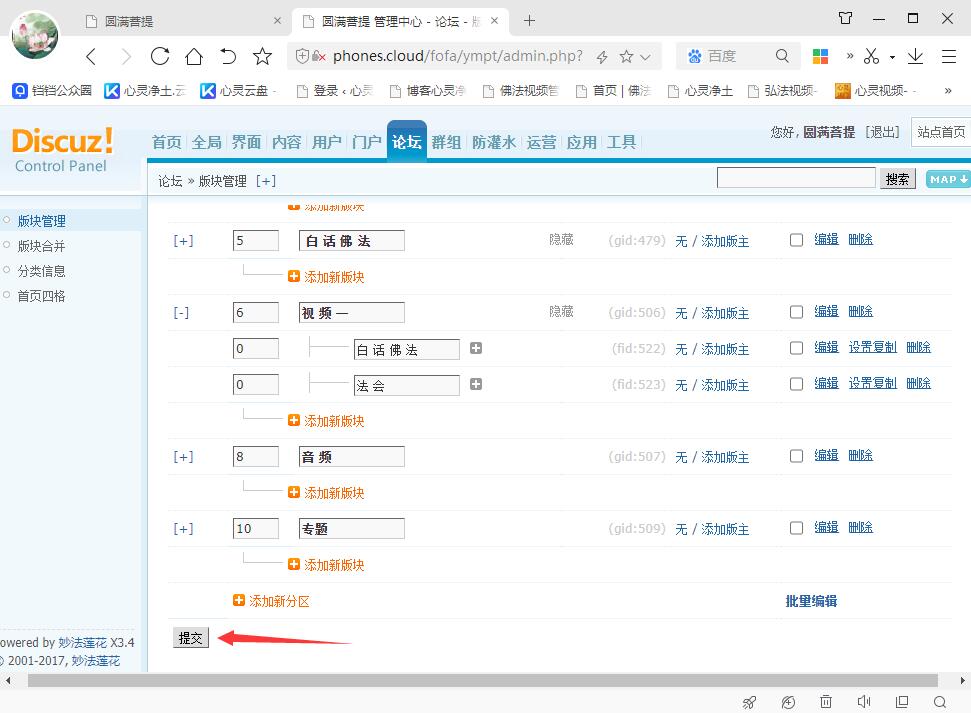This screenshot has width=971, height=713.
Task: Click the plus icon next to 法会 sub-forum
Action: (476, 384)
